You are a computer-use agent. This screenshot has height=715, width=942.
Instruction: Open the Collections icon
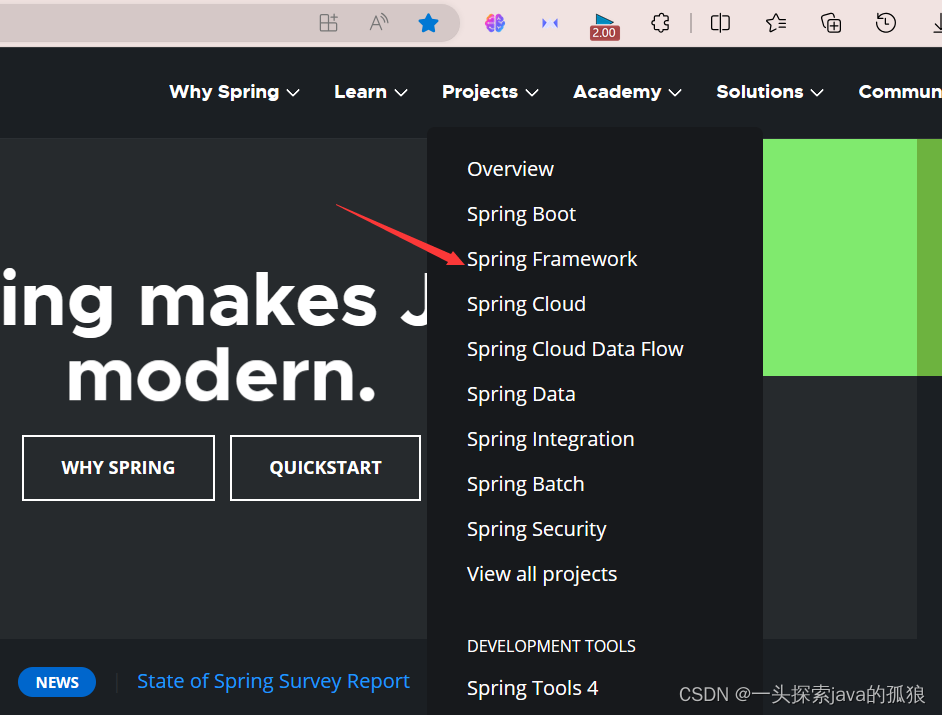(x=831, y=23)
